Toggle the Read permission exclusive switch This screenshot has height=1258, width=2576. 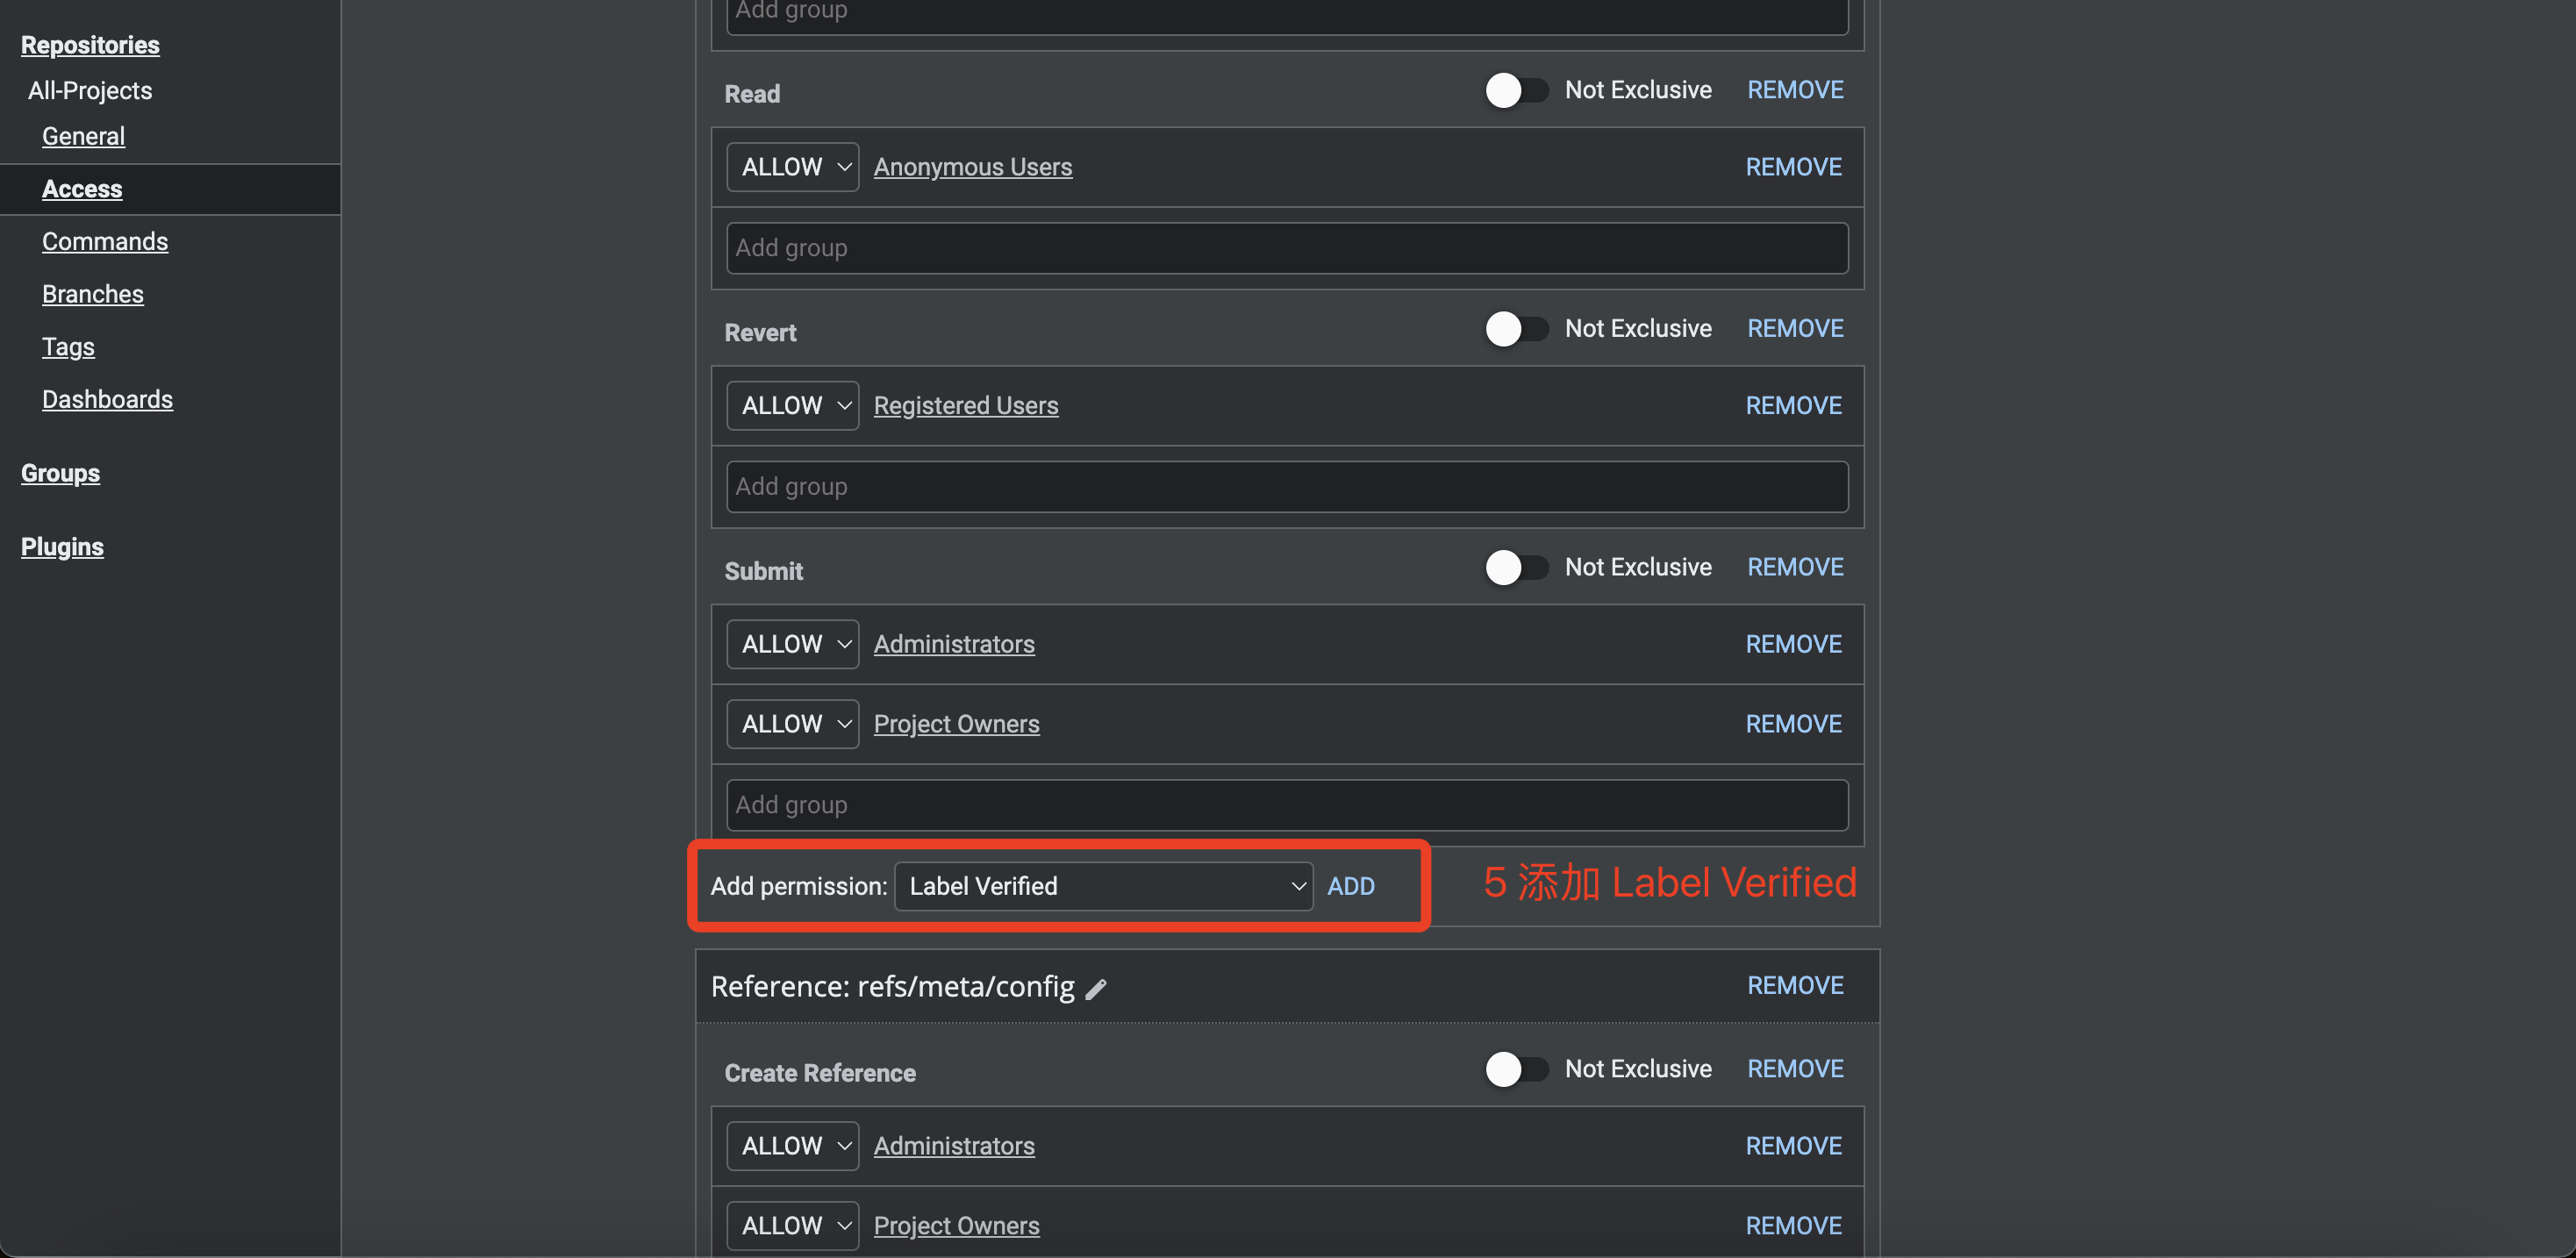(1515, 90)
